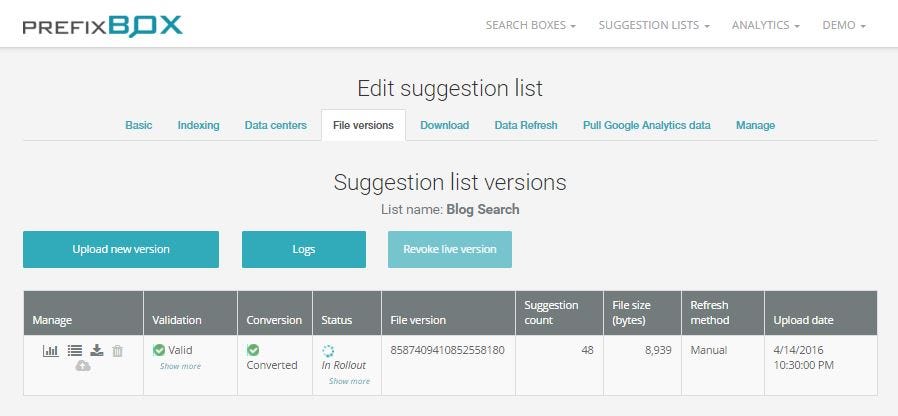Switch to the Data Refresh tab

[x=526, y=125]
